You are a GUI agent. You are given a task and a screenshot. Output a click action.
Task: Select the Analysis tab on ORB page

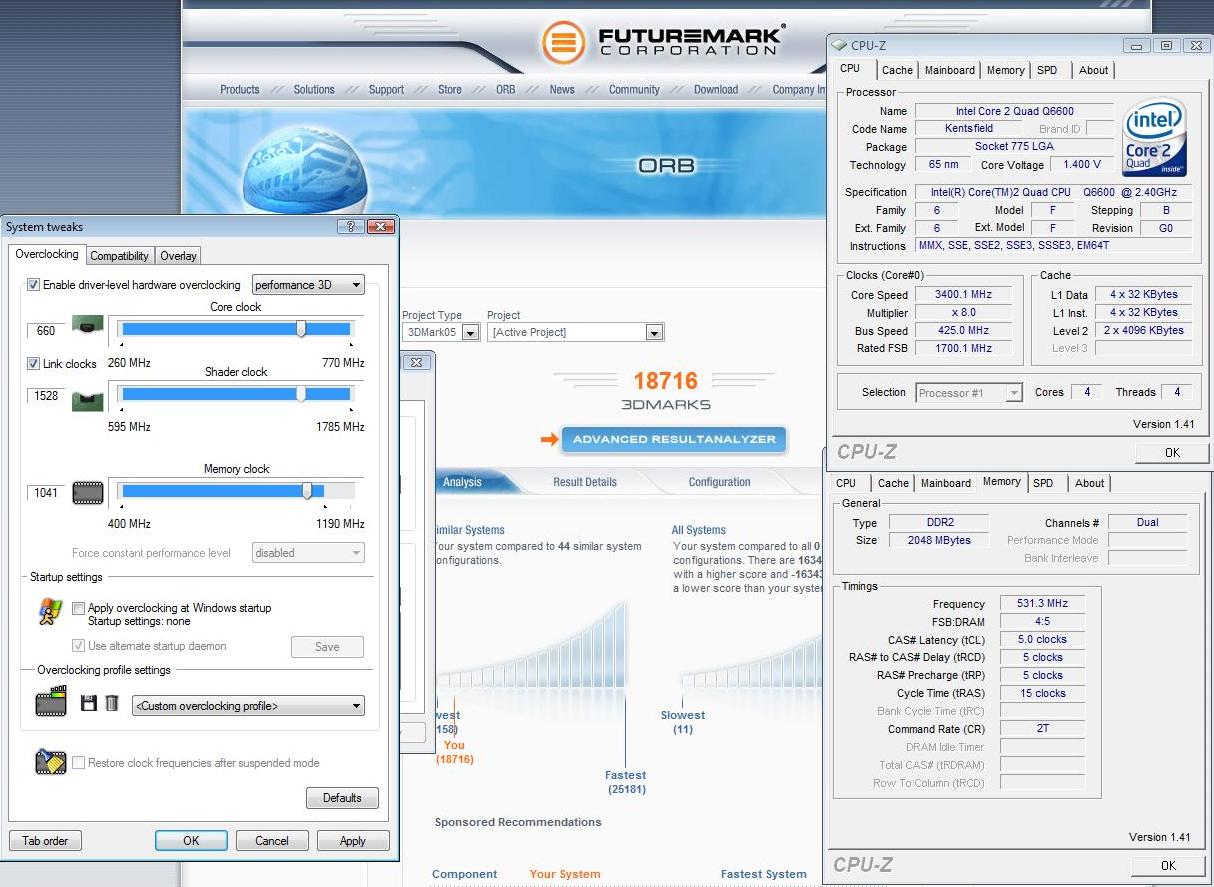click(x=463, y=482)
